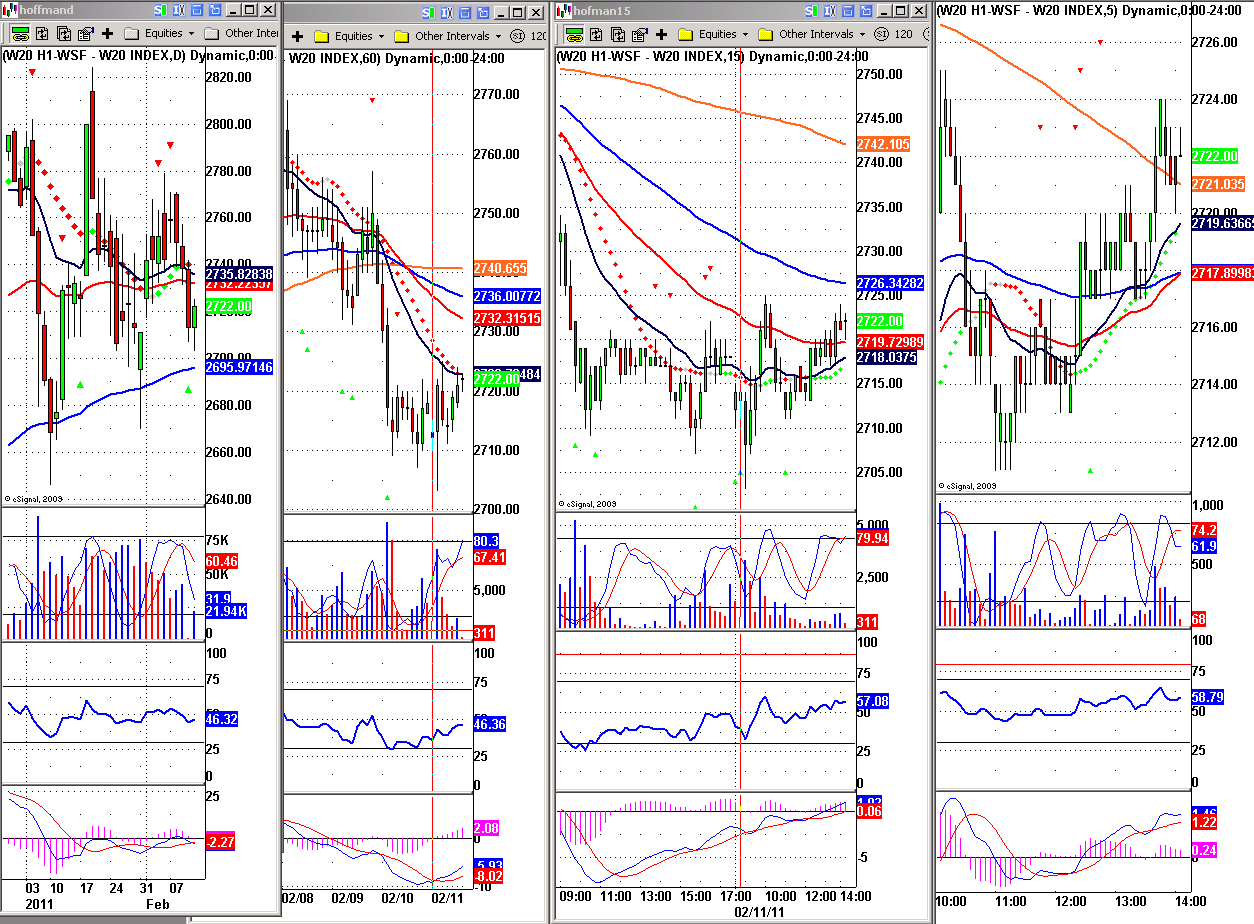Toggle the chain link icon in hofman15 toolbar

pyautogui.click(x=573, y=34)
